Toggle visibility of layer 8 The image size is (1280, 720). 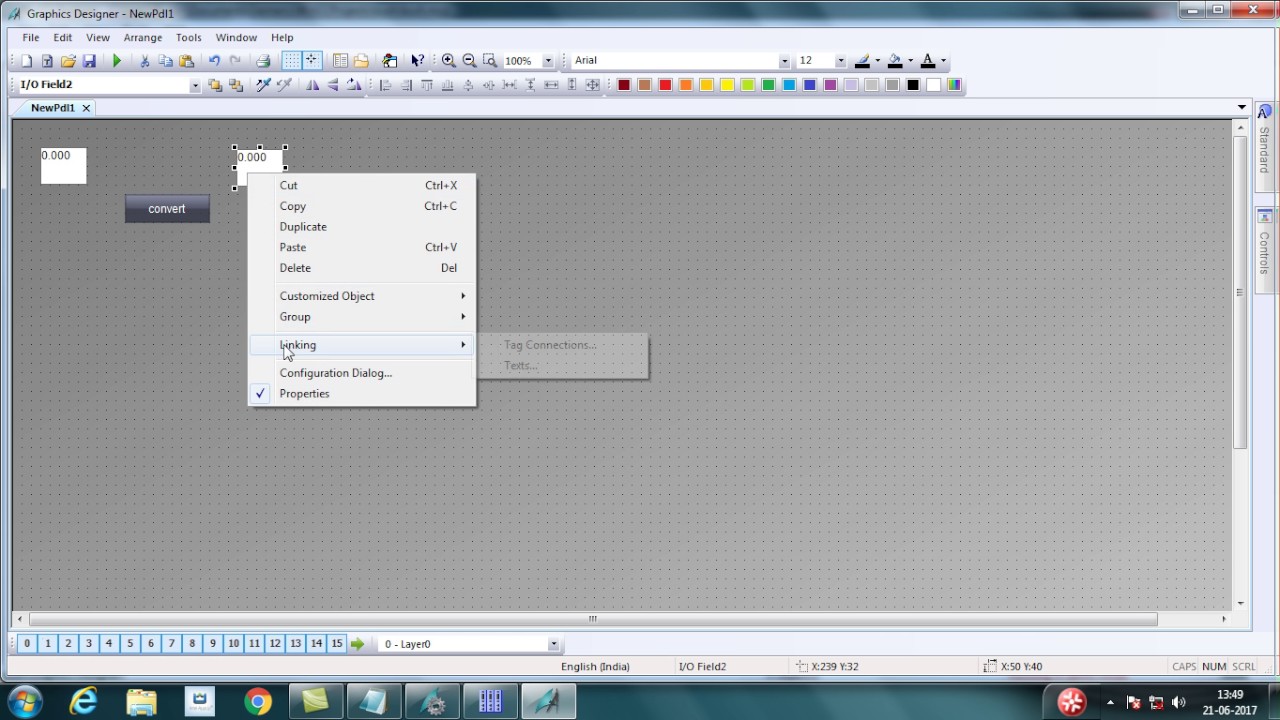click(x=192, y=644)
